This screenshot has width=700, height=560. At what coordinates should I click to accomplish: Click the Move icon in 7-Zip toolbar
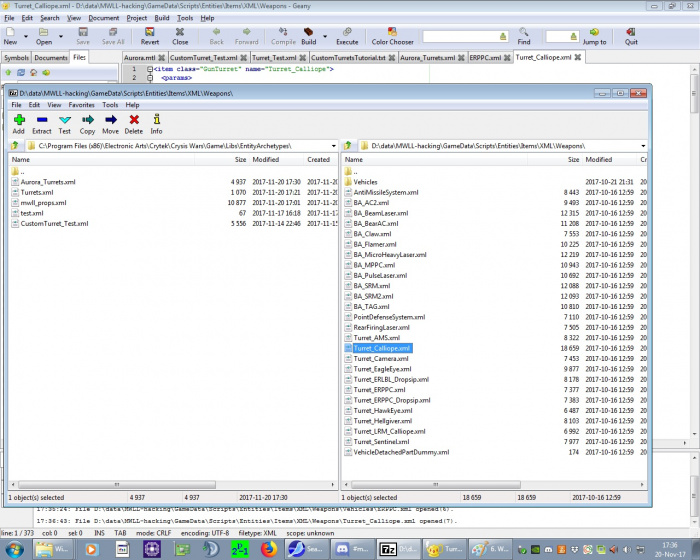tap(110, 123)
